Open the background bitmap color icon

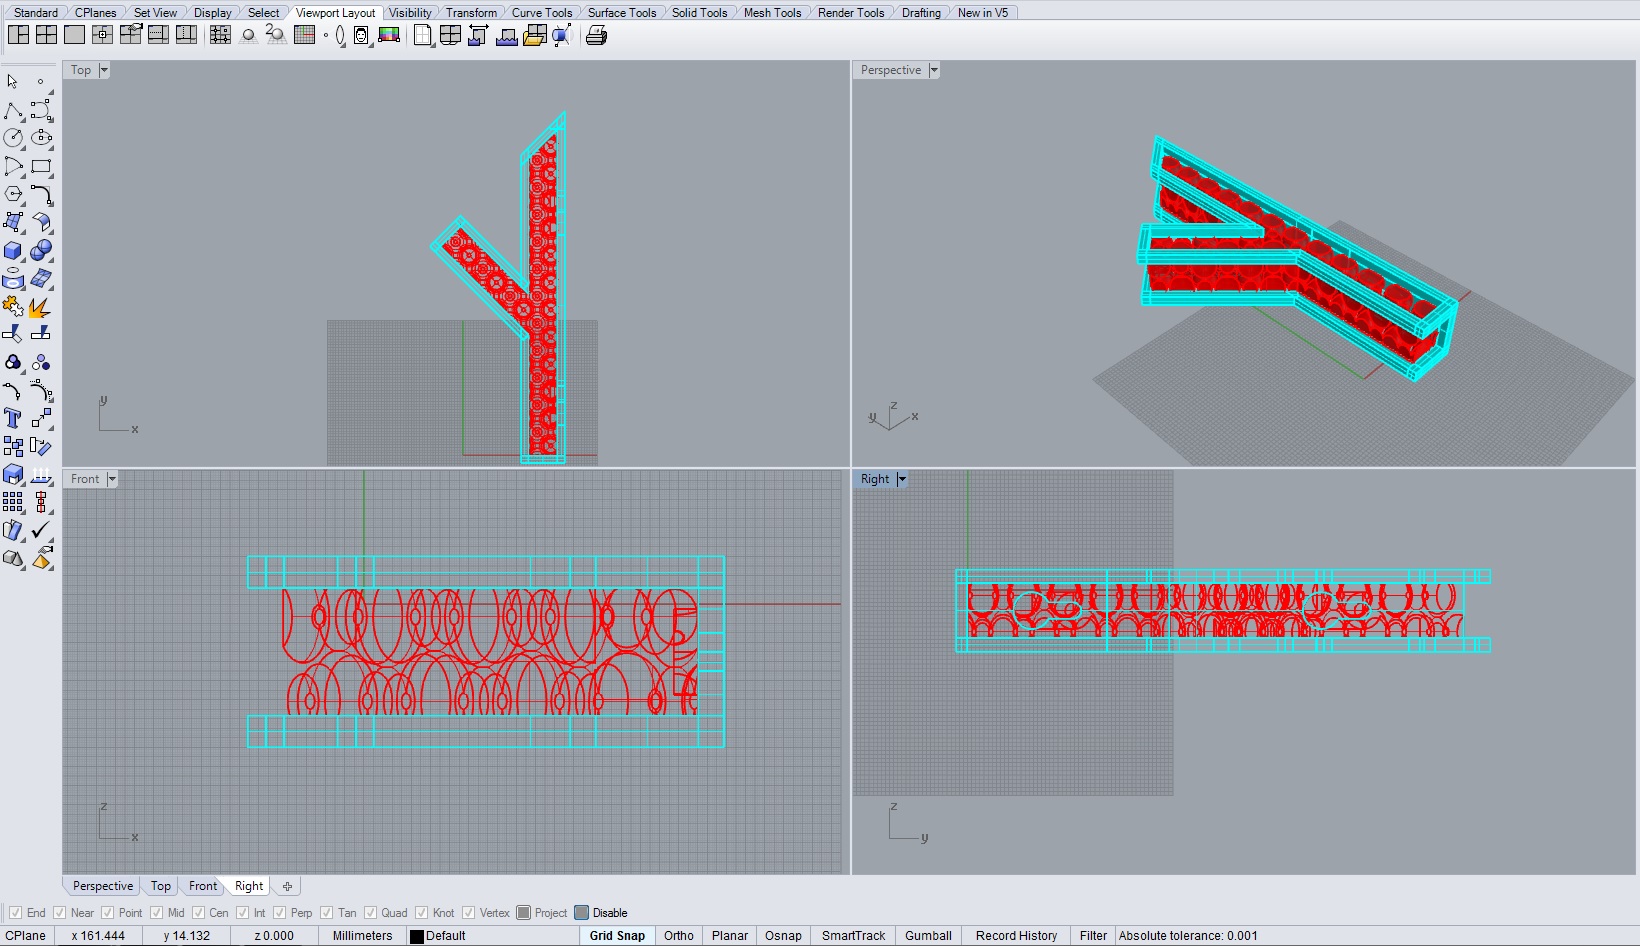tap(389, 35)
